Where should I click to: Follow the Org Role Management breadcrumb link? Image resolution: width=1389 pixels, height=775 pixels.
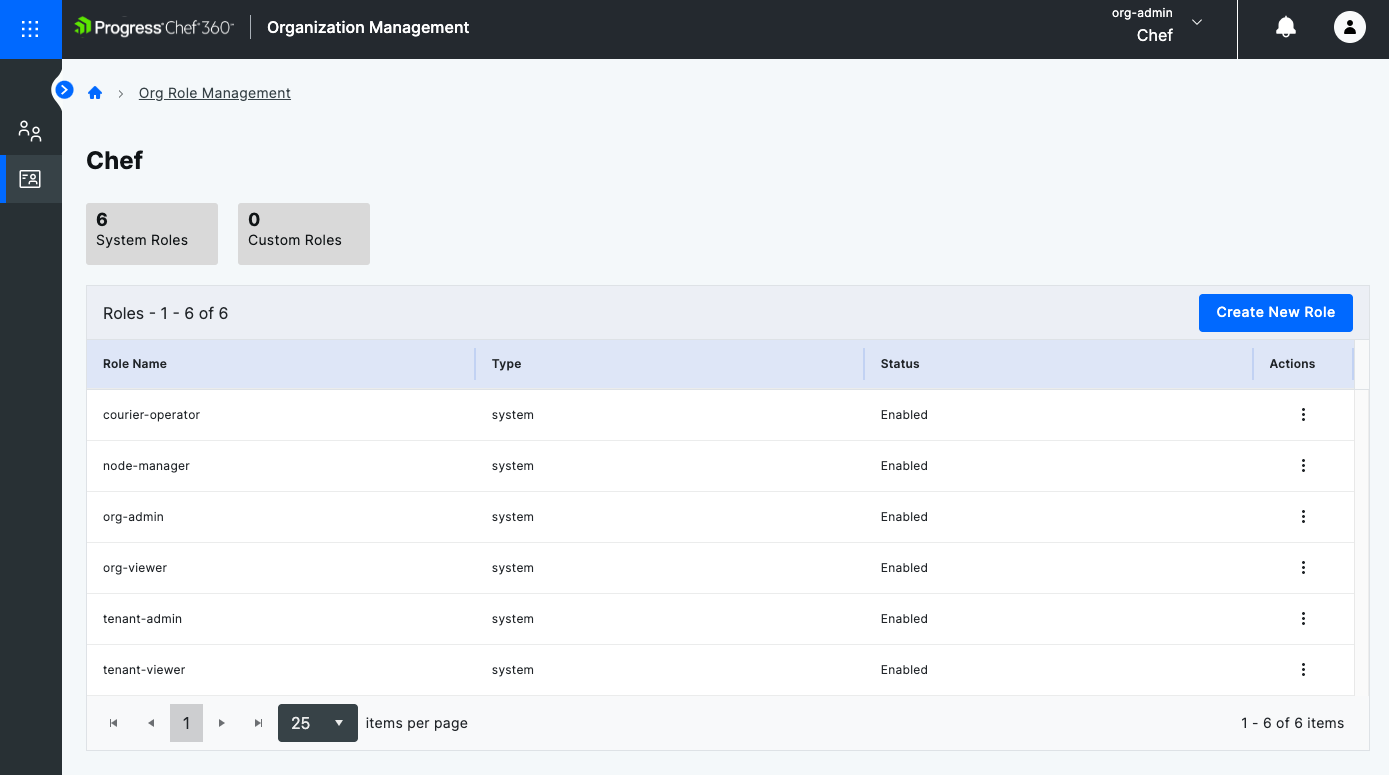[214, 92]
